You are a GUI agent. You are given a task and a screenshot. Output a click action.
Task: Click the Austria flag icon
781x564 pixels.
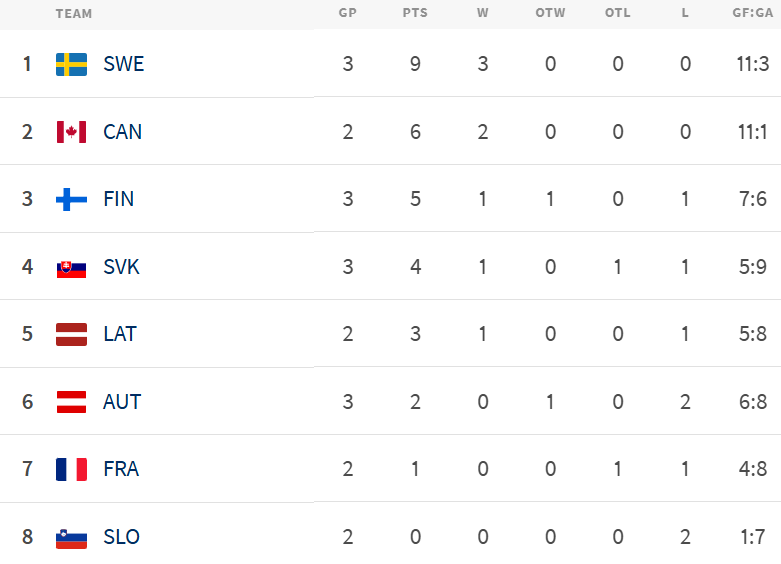71,402
